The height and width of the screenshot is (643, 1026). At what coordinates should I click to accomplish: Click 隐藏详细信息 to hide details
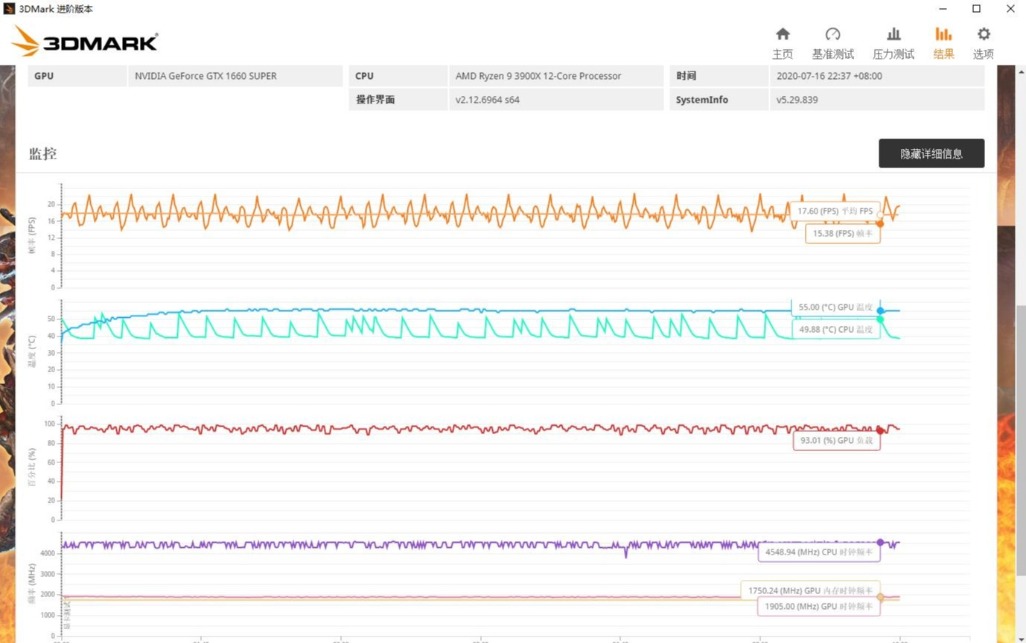(931, 153)
